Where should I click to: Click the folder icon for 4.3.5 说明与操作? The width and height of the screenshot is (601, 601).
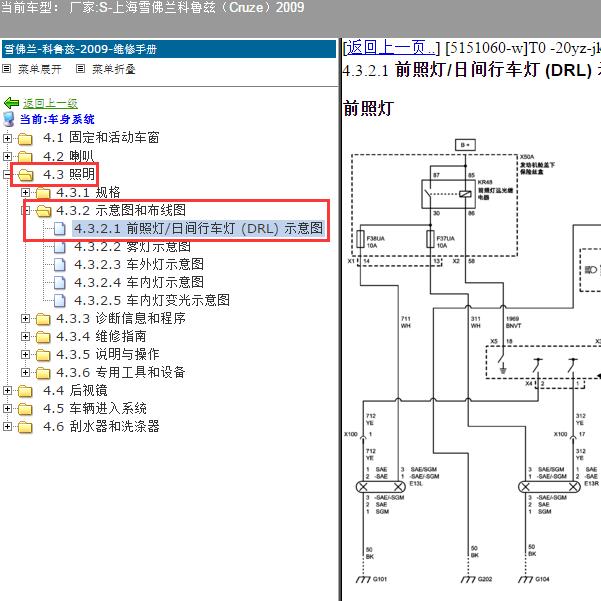[x=43, y=355]
